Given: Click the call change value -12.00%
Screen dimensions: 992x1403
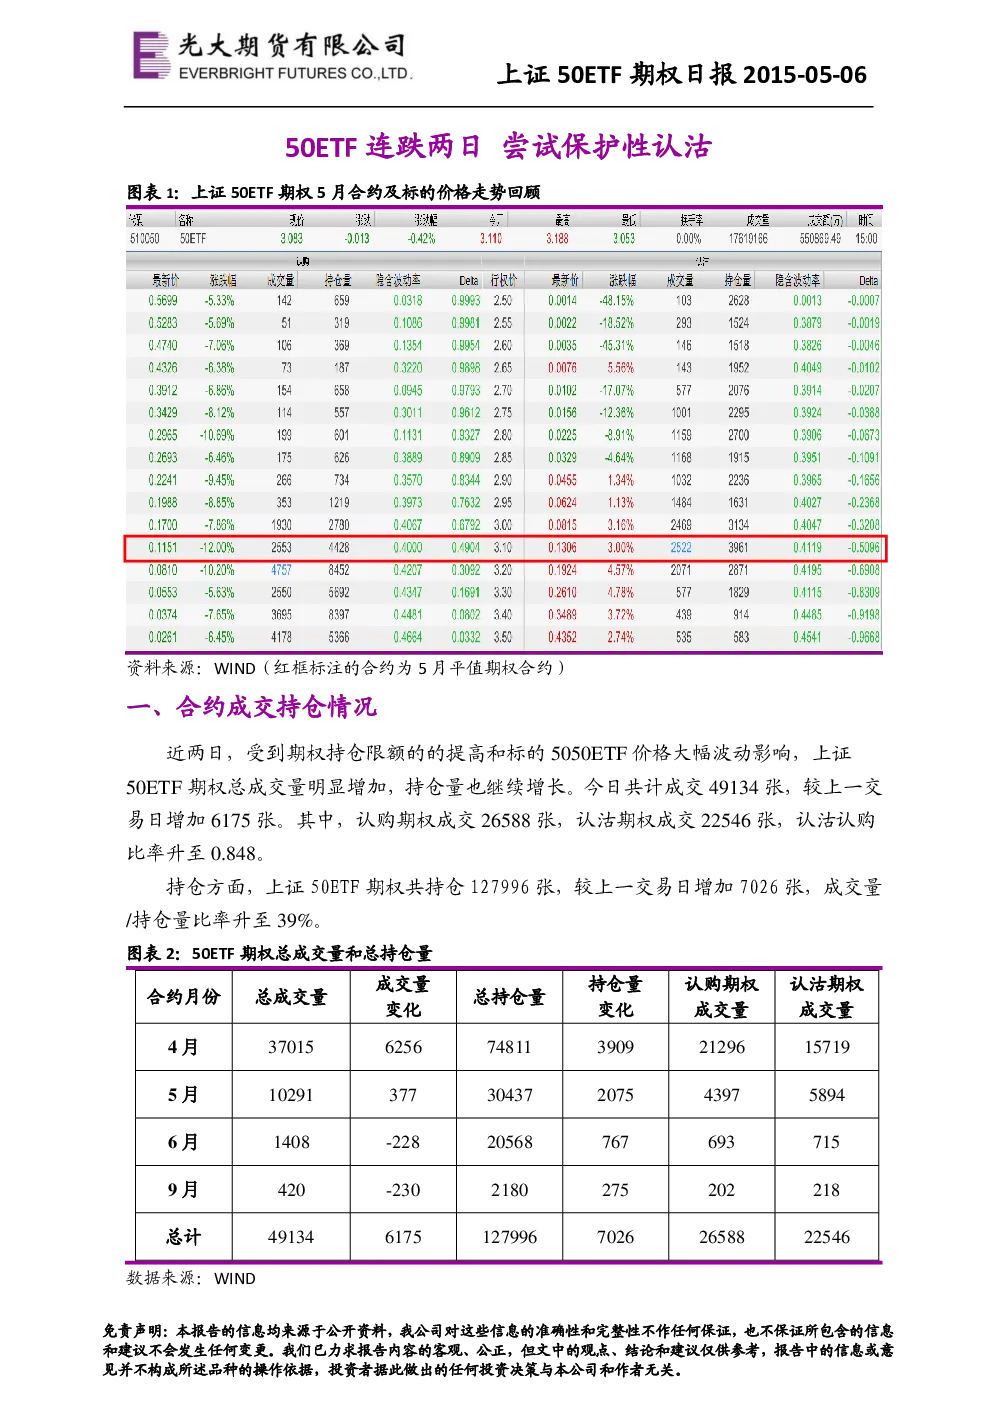Looking at the screenshot, I should pyautogui.click(x=217, y=548).
